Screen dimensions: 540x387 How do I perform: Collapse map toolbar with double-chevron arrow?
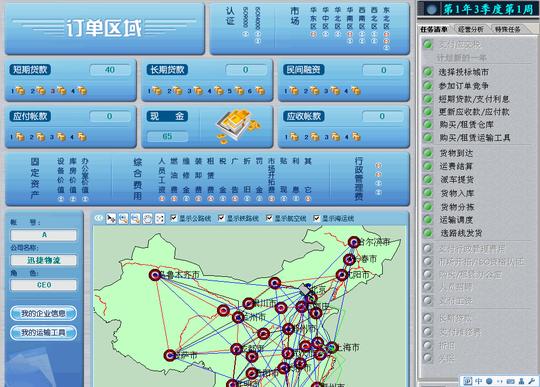click(x=99, y=218)
